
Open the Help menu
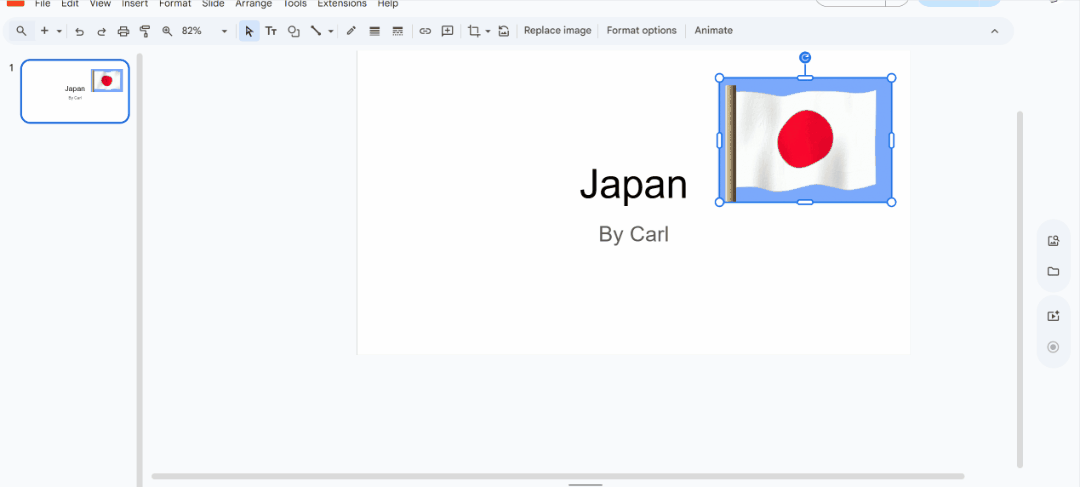tap(388, 3)
